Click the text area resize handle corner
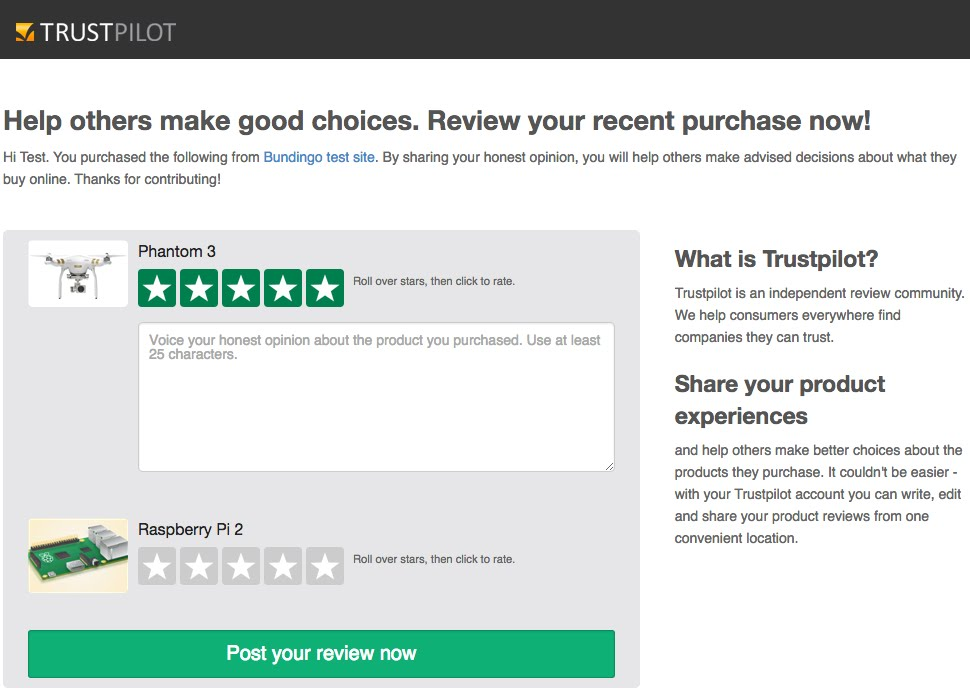The height and width of the screenshot is (693, 970). tap(609, 467)
